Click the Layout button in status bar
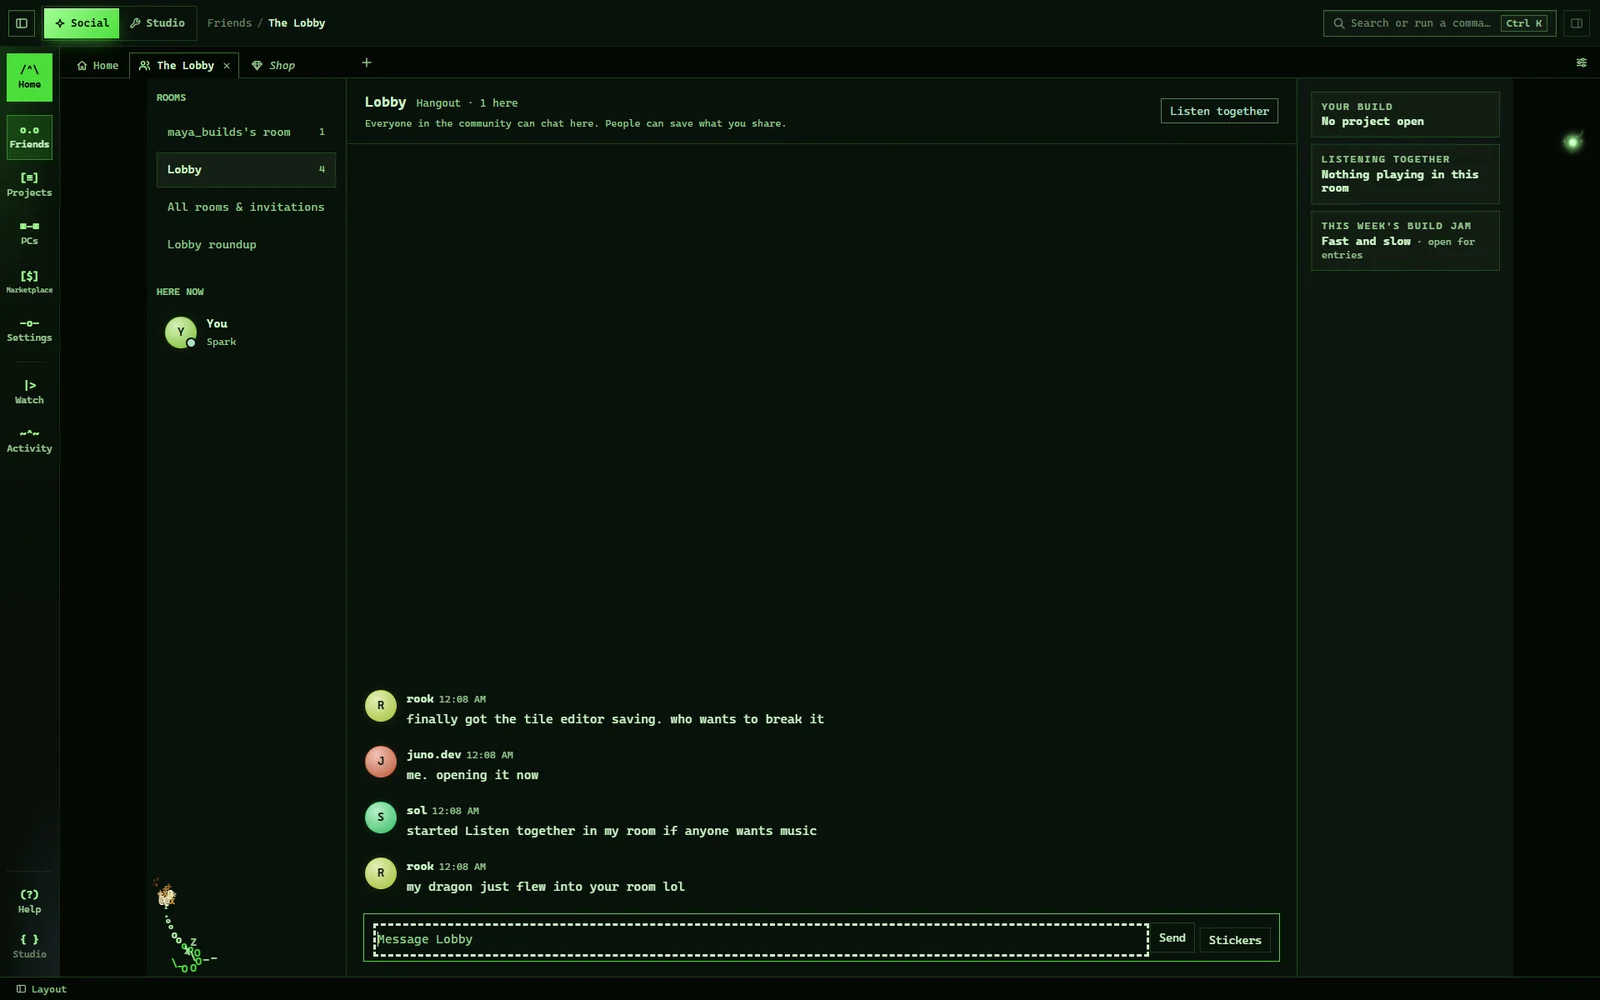 click(41, 989)
